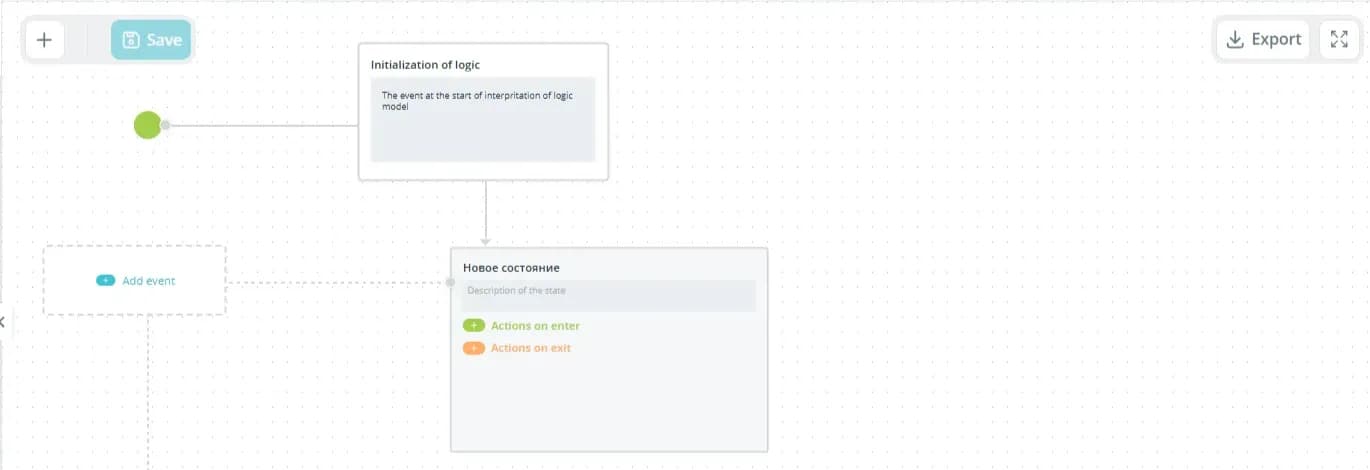Save the logic model
Screen dimensions: 1370x470
tap(151, 40)
